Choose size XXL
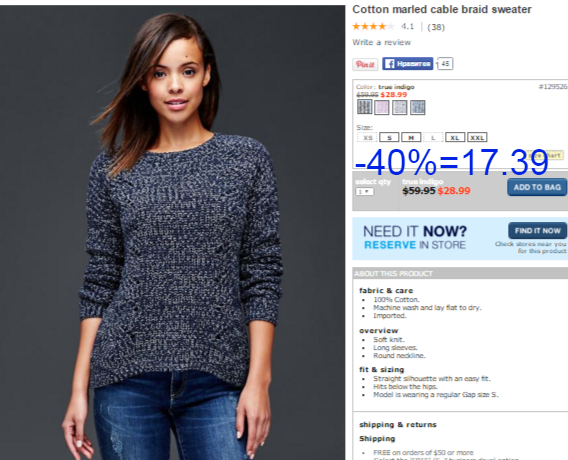 coord(477,137)
